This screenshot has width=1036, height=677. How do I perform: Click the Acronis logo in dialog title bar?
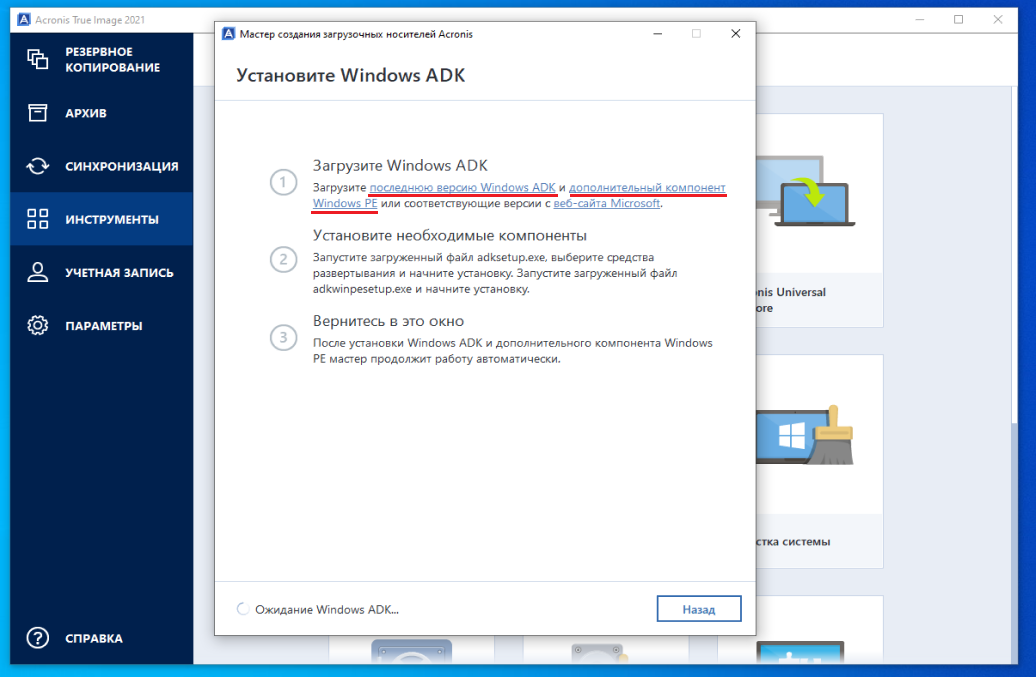click(229, 34)
